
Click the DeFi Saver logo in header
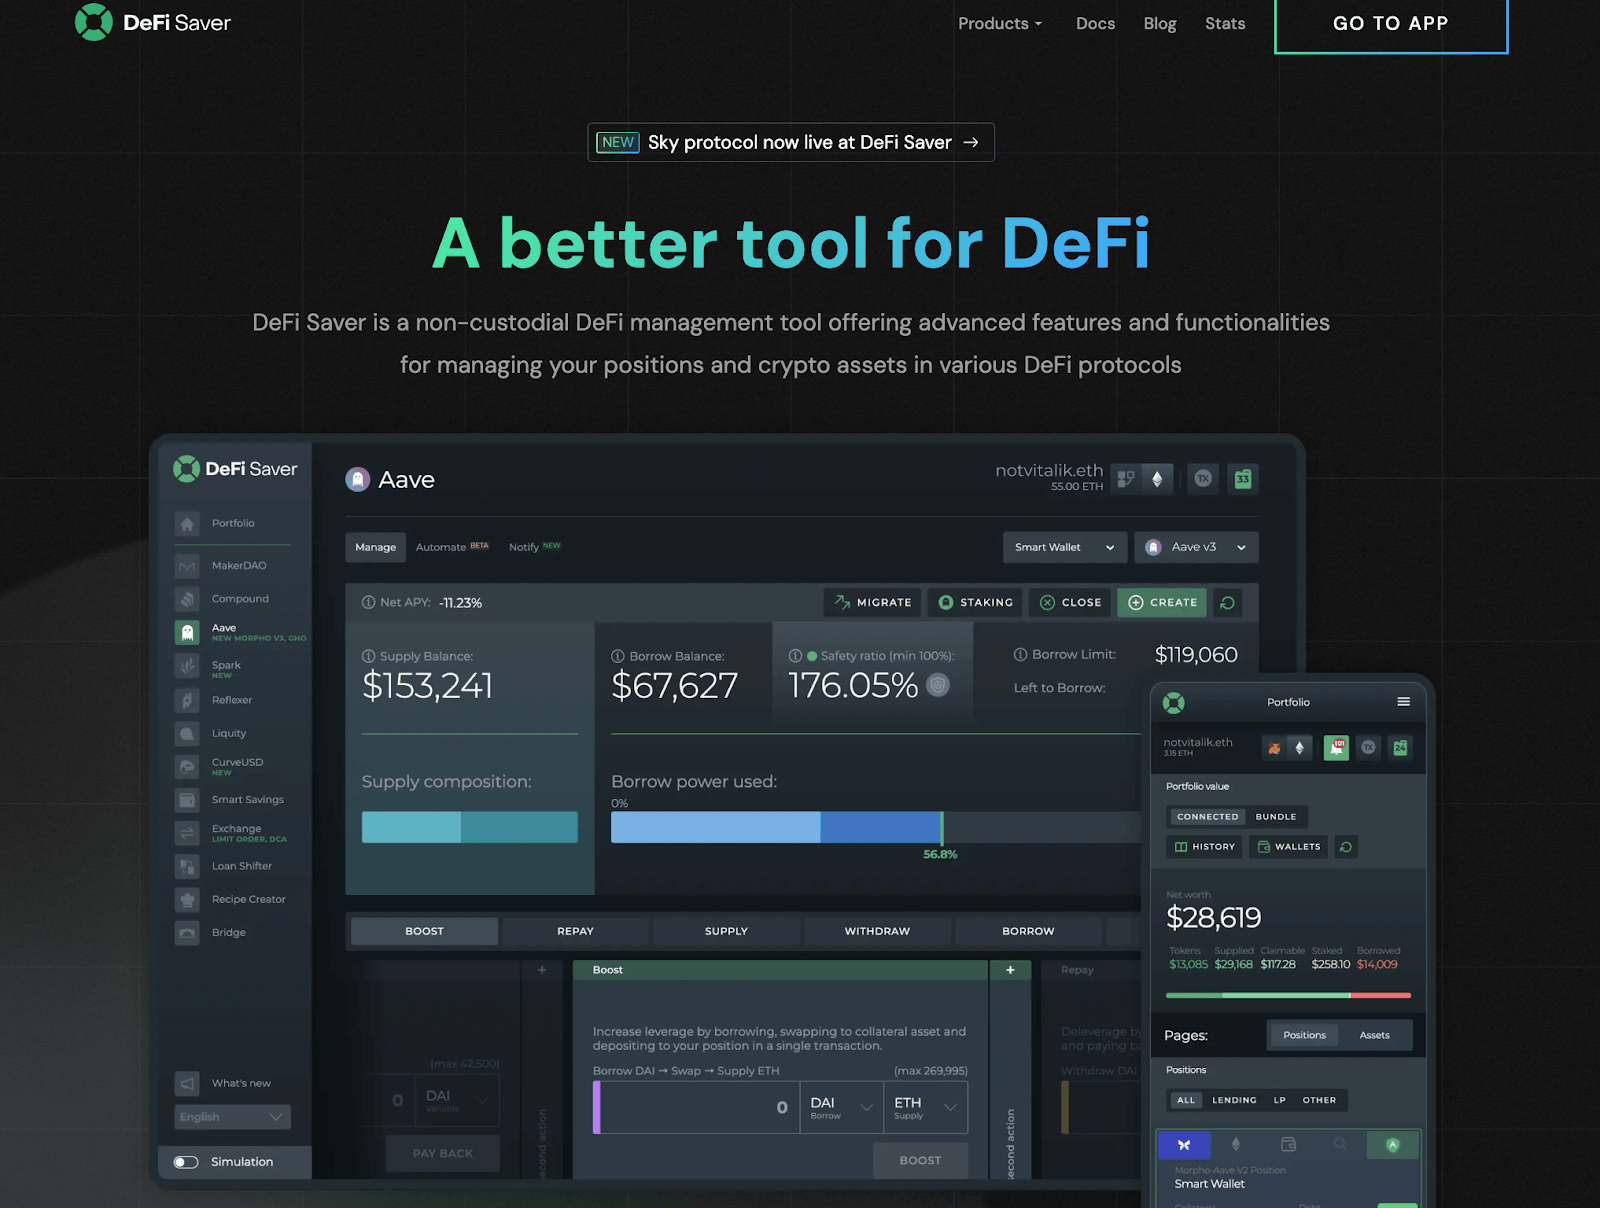click(x=152, y=22)
